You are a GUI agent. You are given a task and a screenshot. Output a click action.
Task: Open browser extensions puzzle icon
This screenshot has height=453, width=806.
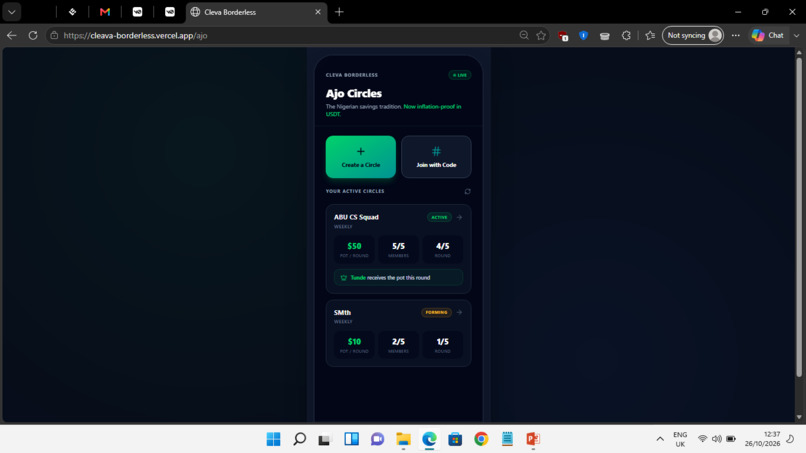(x=626, y=35)
